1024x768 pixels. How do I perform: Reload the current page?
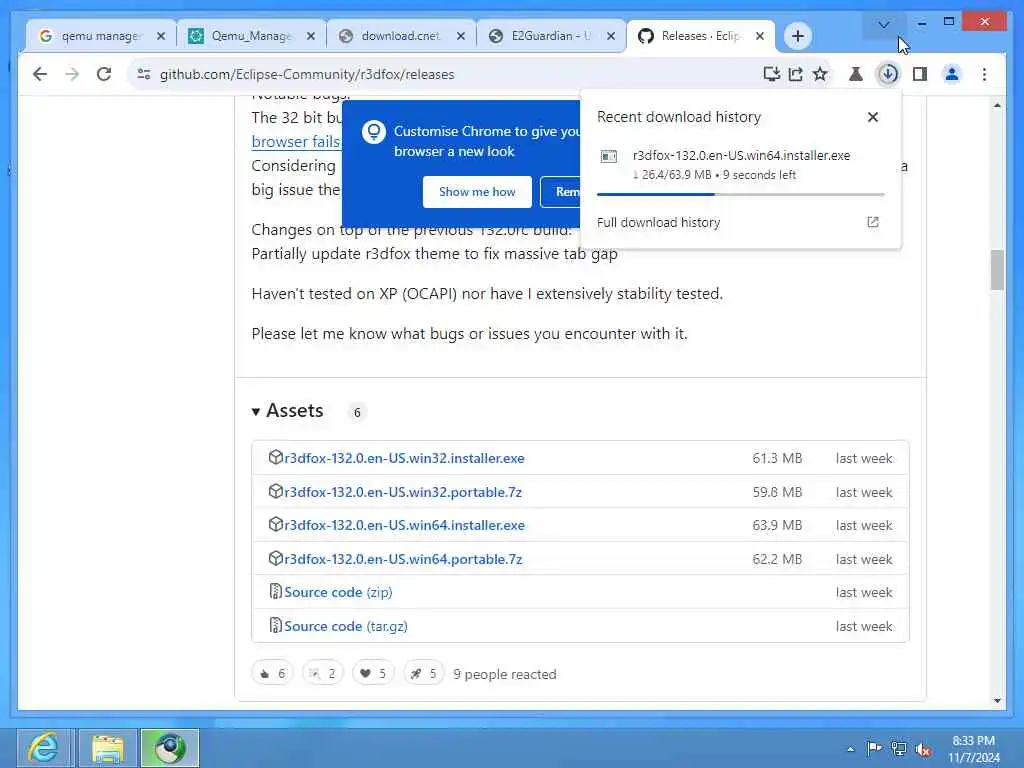104,74
